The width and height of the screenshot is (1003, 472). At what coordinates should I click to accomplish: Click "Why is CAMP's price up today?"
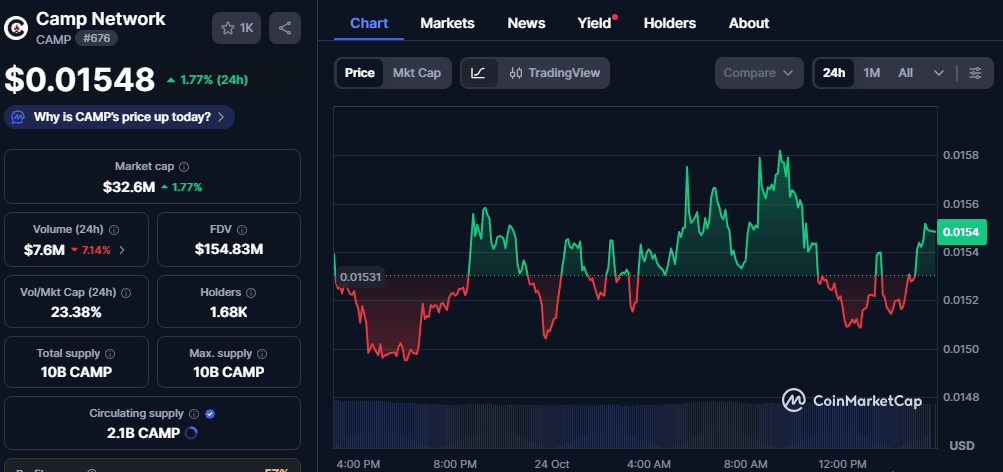(121, 117)
